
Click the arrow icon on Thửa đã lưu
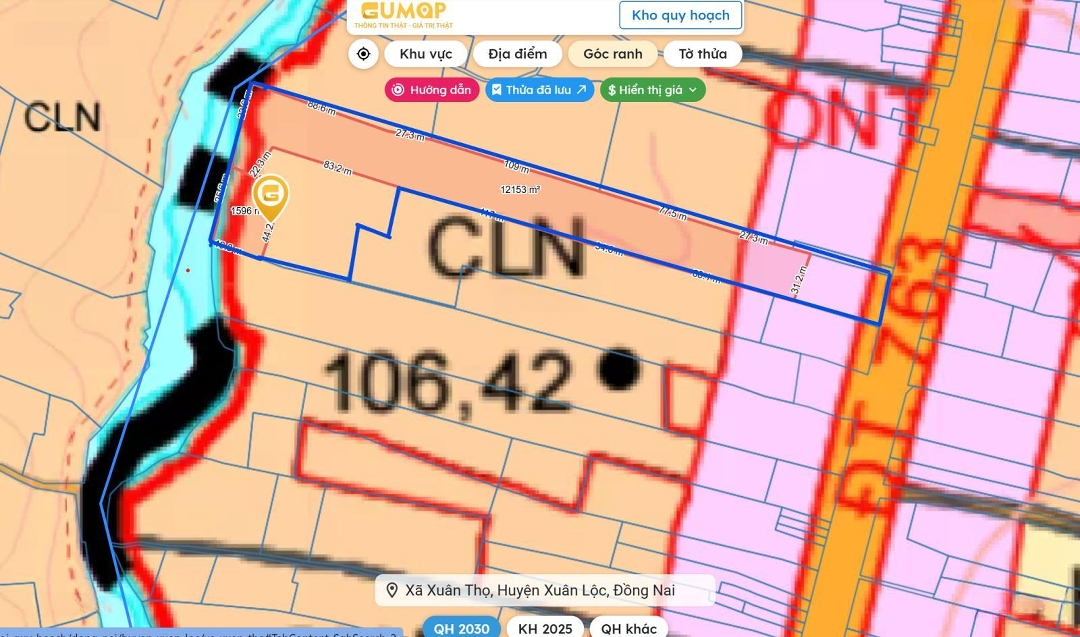click(x=582, y=90)
